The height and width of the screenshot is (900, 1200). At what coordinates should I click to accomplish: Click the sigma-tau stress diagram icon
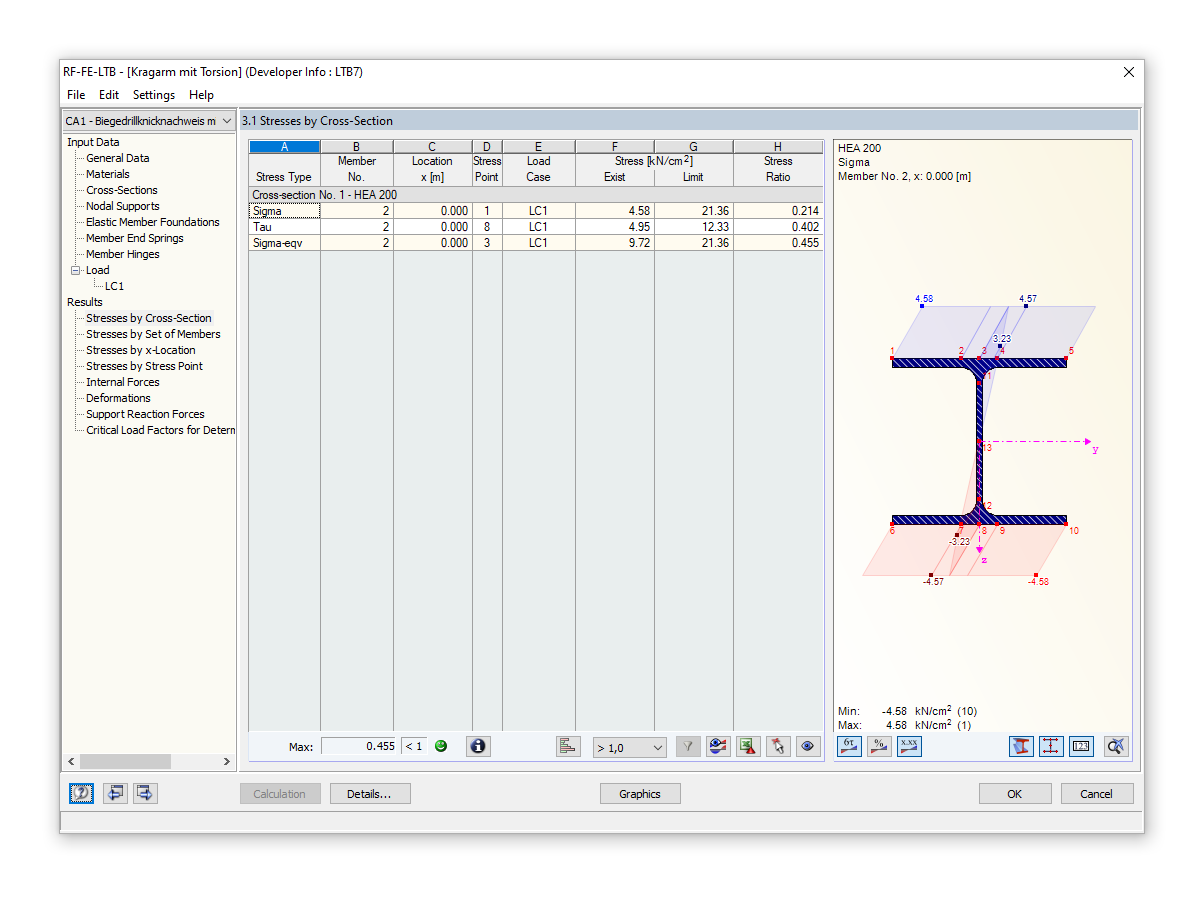pyautogui.click(x=849, y=746)
